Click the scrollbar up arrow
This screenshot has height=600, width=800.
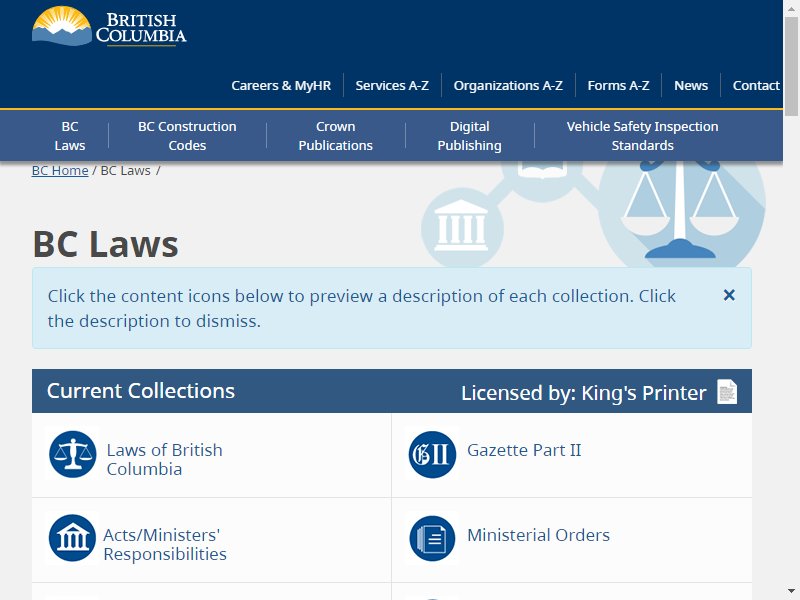click(x=791, y=7)
